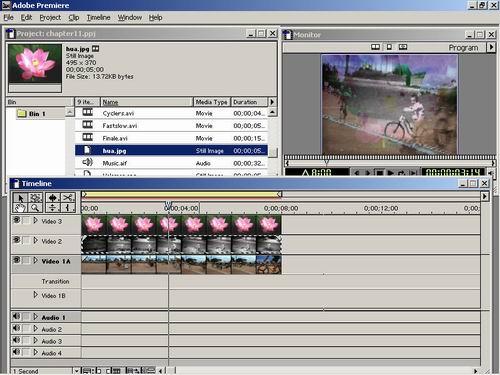500x375 pixels.
Task: Select the Selection arrow tool
Action: [20, 198]
